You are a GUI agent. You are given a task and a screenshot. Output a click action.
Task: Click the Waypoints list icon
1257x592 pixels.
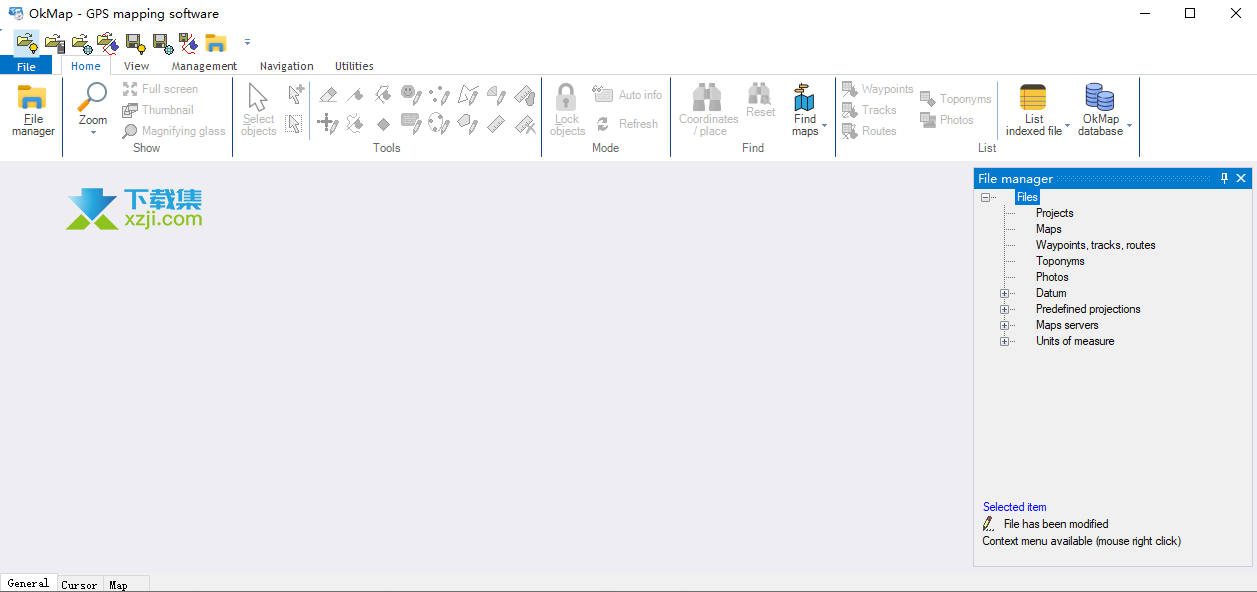click(x=850, y=89)
